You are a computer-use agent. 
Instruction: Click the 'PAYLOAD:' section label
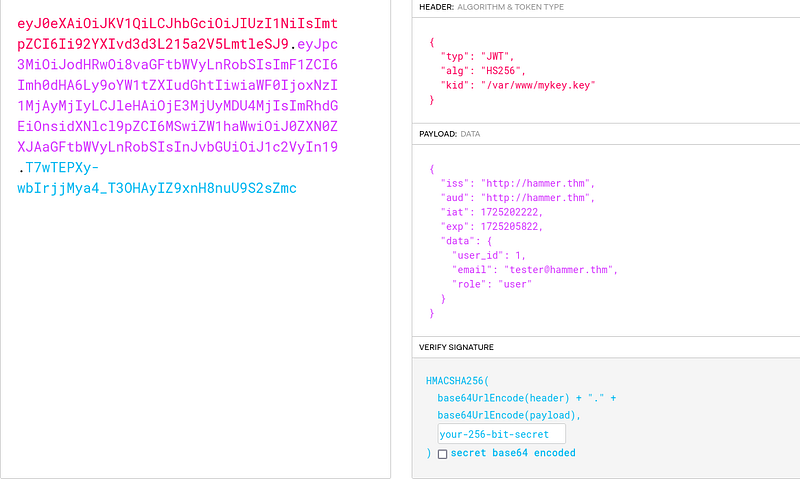(438, 134)
